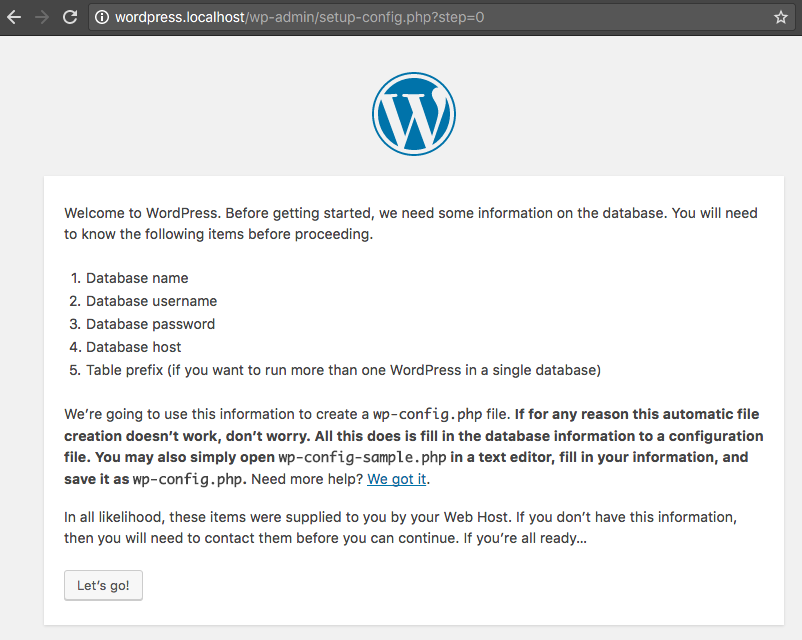Click the "Database username" list item
The width and height of the screenshot is (802, 640).
pos(151,301)
